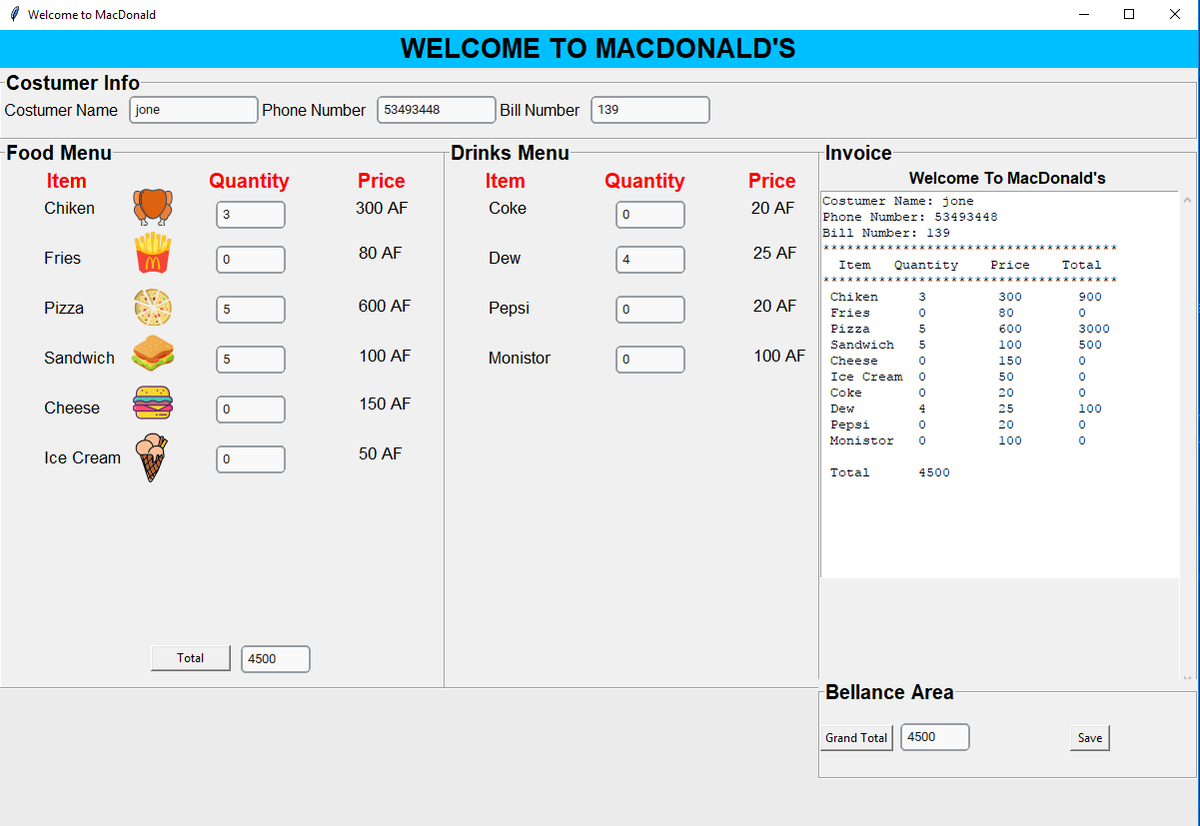Click the "Dew" label in Drinks Menu
1200x826 pixels.
click(x=505, y=258)
